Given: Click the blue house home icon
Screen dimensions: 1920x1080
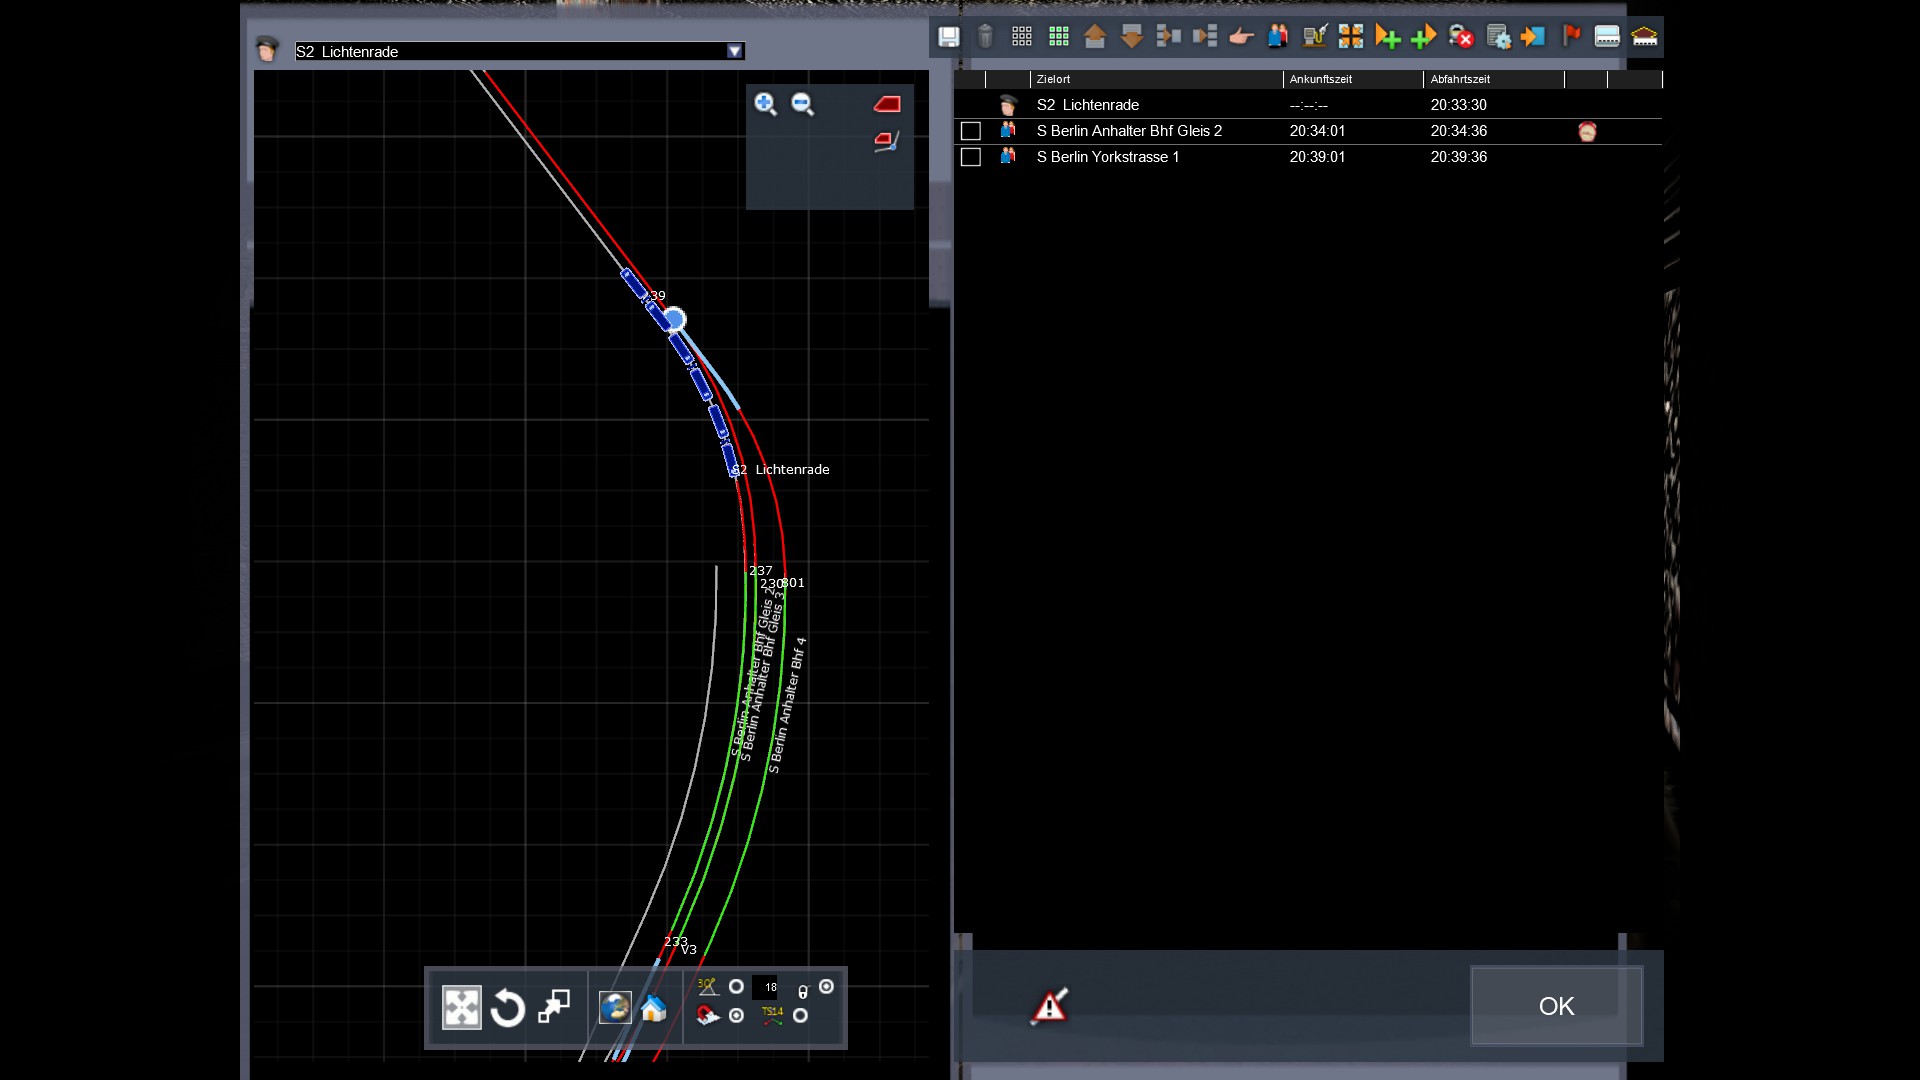Looking at the screenshot, I should [x=654, y=1008].
